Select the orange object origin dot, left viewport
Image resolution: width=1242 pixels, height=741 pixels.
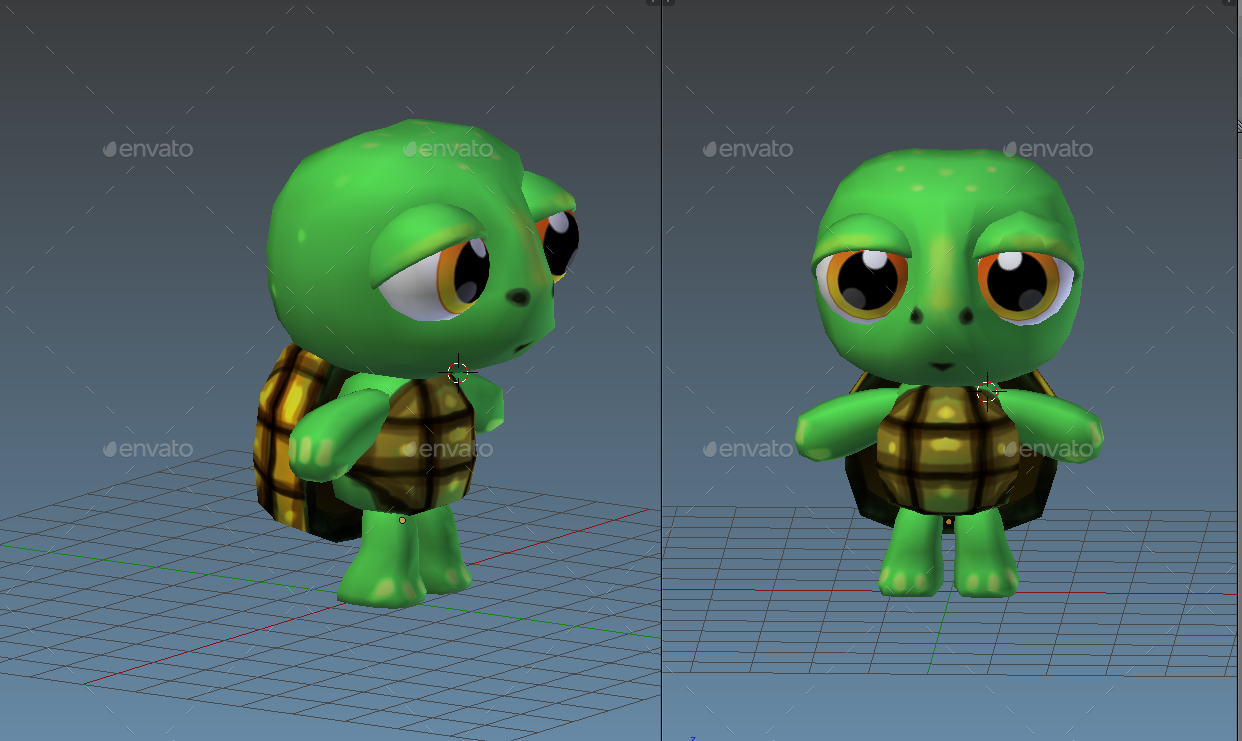pos(403,521)
